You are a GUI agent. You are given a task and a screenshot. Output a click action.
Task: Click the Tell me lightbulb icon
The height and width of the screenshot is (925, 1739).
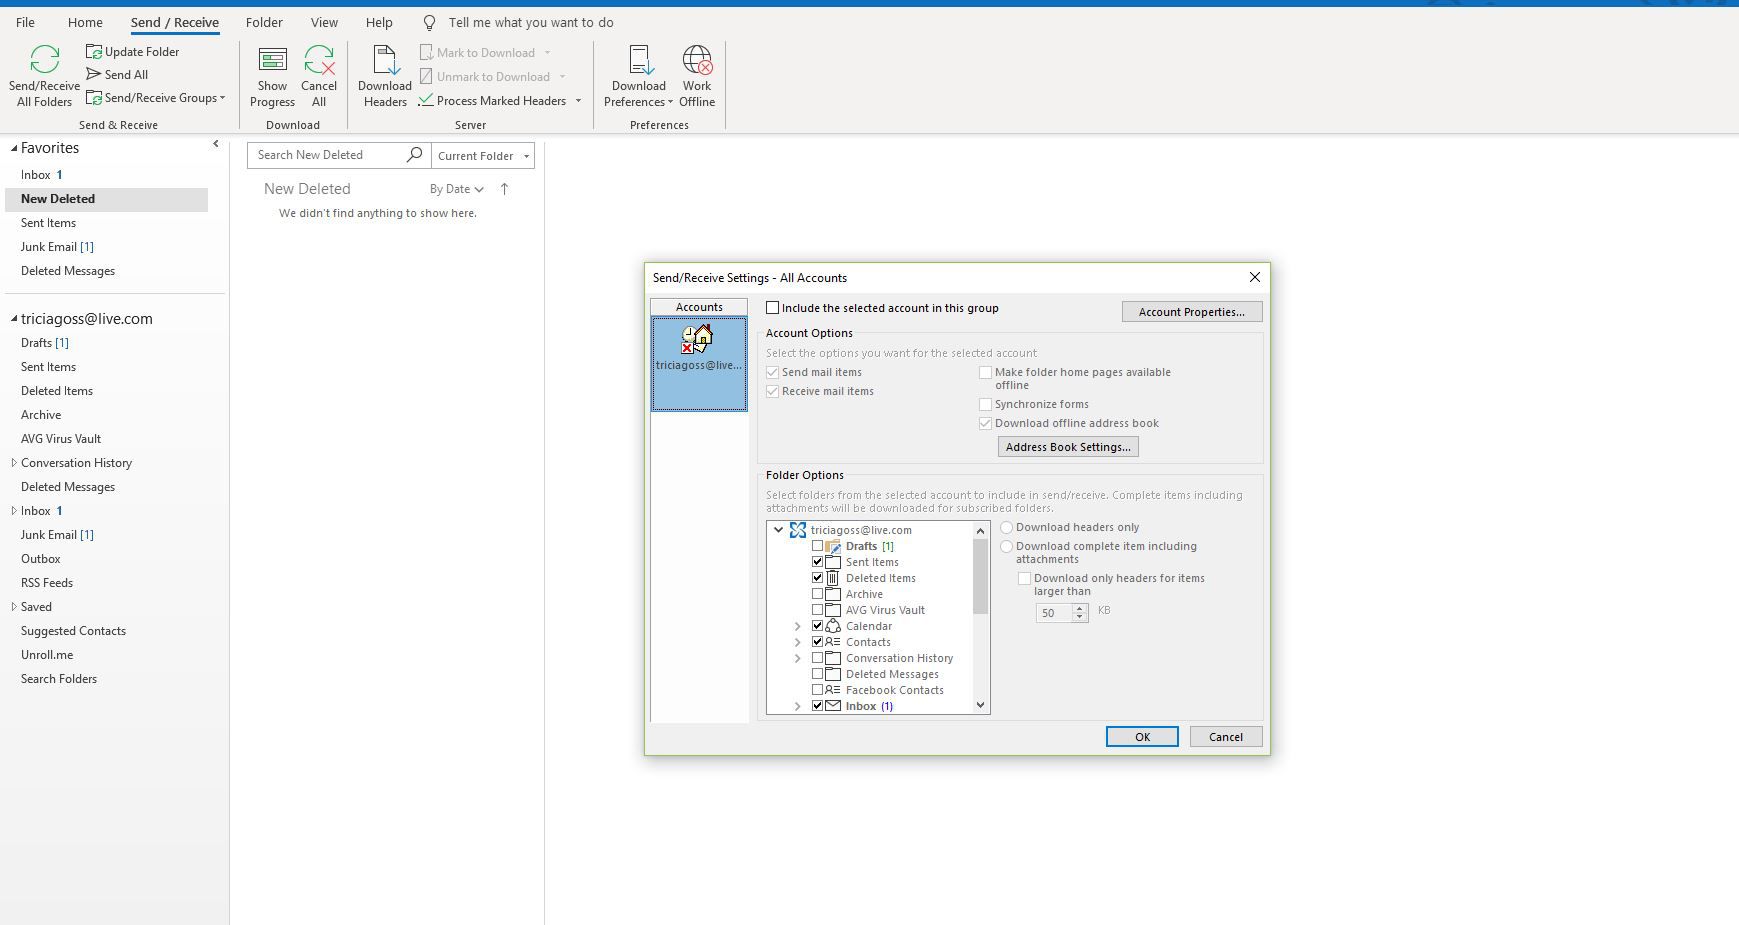[x=429, y=22]
